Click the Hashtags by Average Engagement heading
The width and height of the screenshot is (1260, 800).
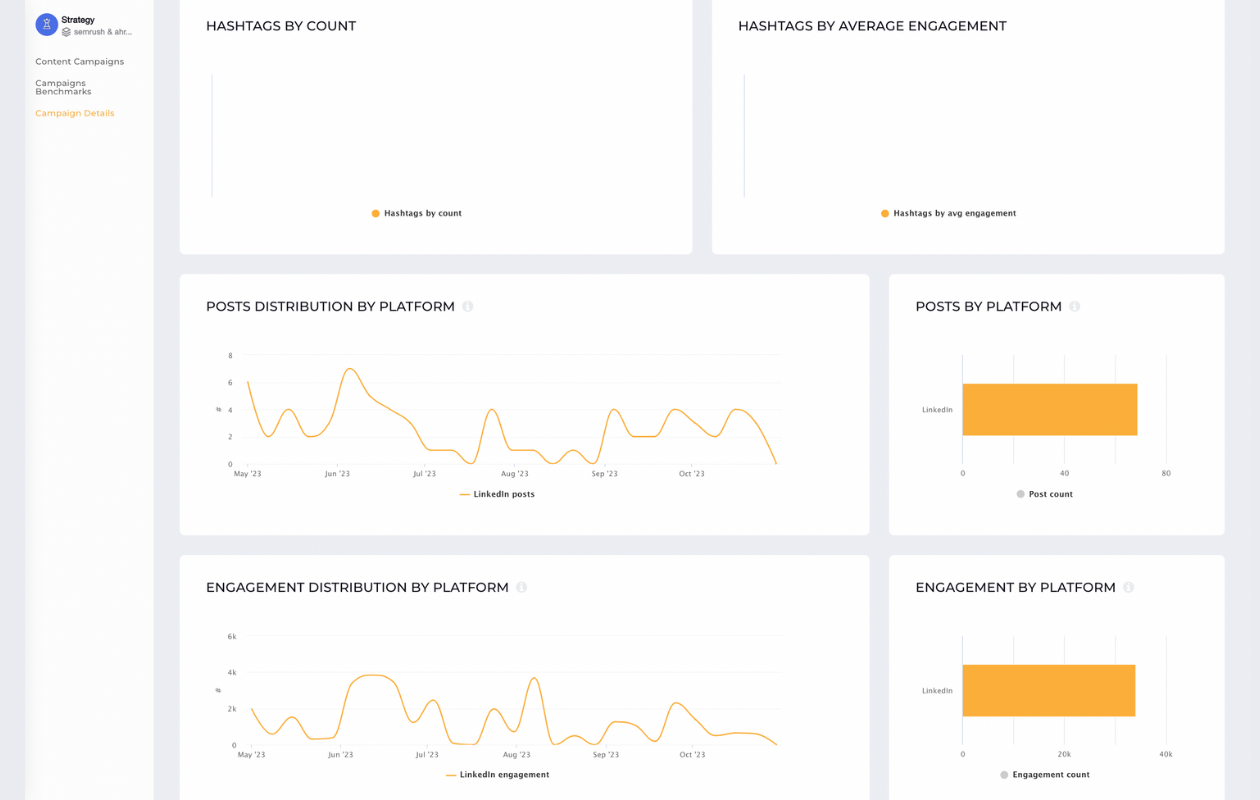coord(872,26)
